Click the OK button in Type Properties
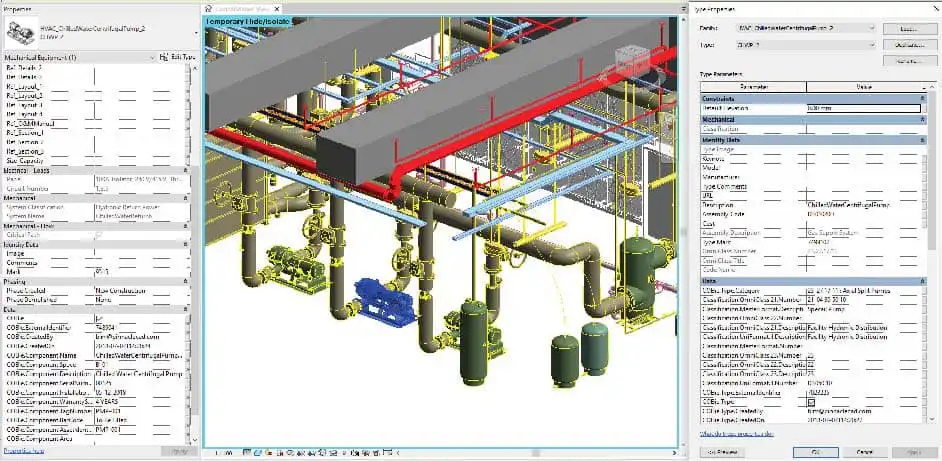Viewport: 942px width, 461px height. tap(815, 452)
